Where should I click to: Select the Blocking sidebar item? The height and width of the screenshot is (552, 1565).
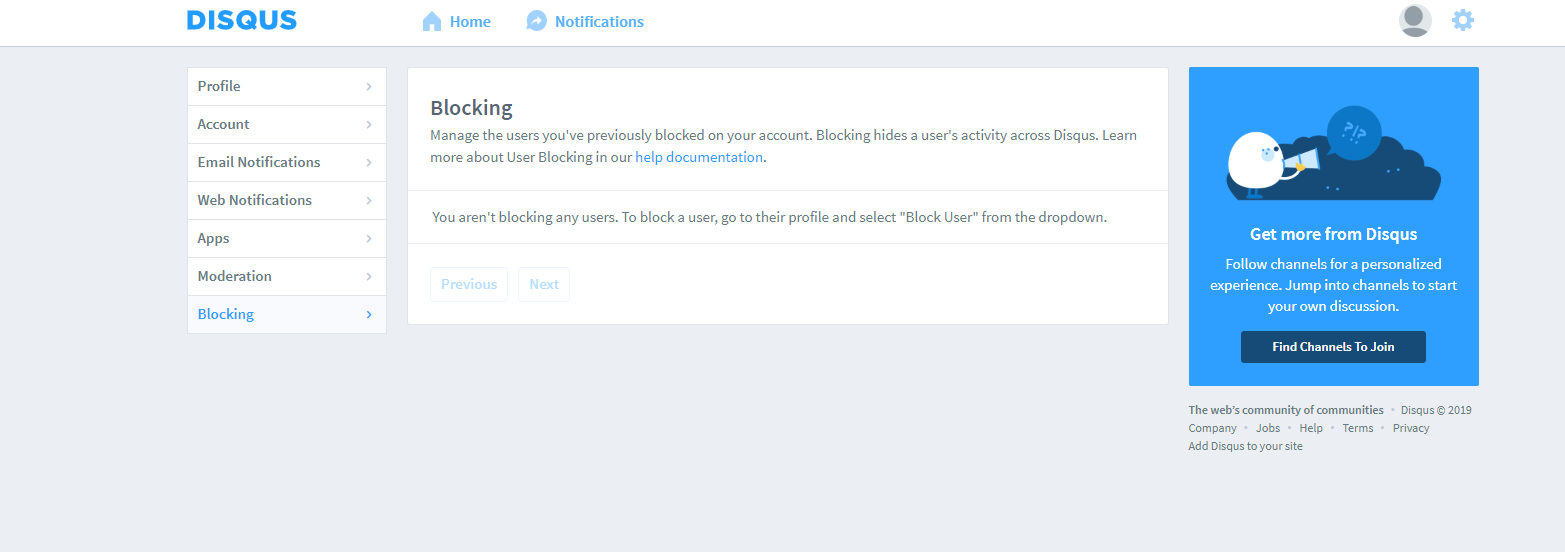[x=226, y=315]
